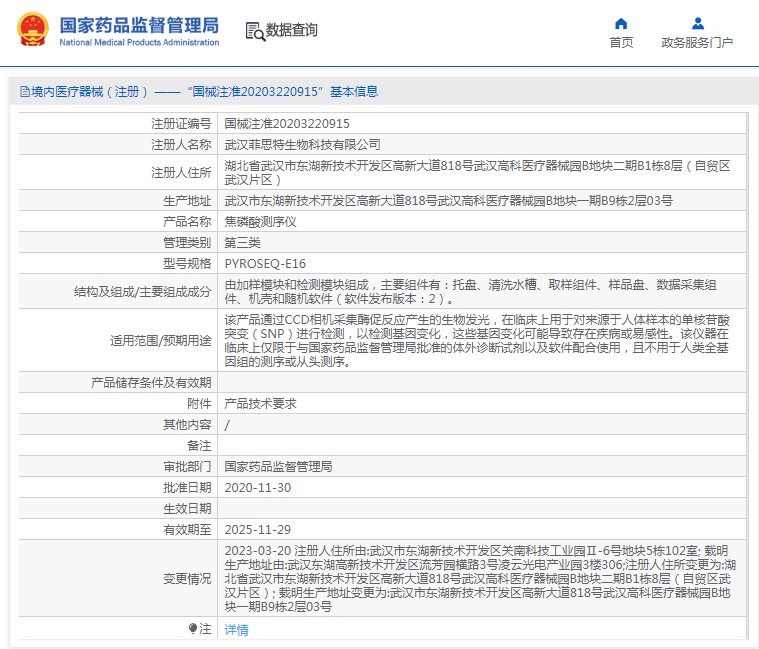Click the model value PYROSEQ-E16
Screen dimensions: 759x649
[260, 263]
